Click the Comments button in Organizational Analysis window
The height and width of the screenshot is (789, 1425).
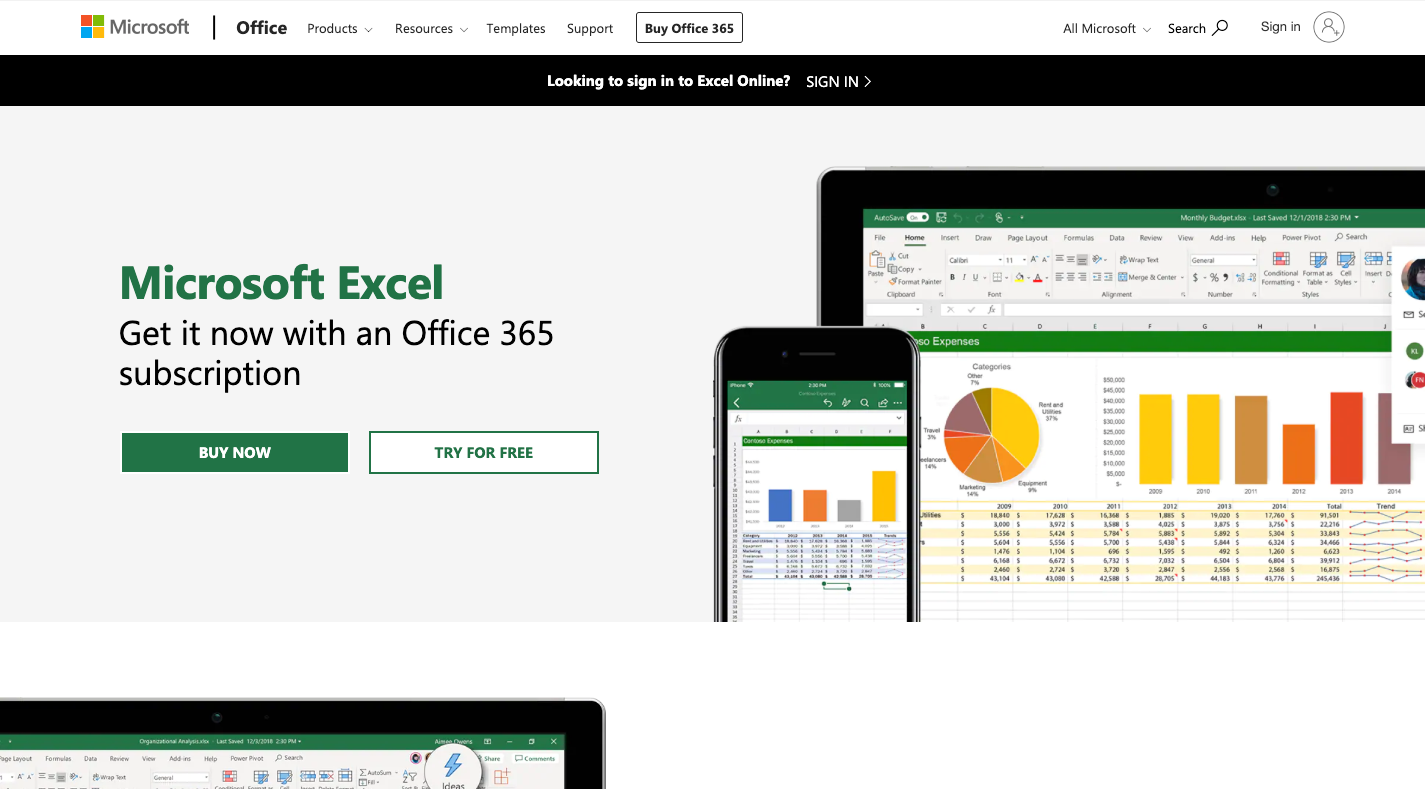(535, 759)
